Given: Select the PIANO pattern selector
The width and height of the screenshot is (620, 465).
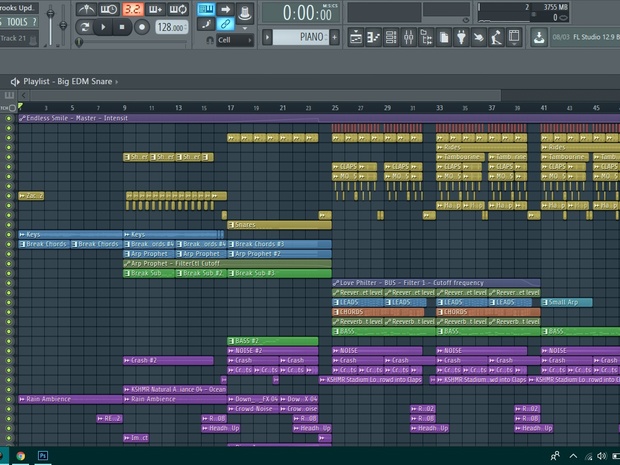Looking at the screenshot, I should coord(301,38).
